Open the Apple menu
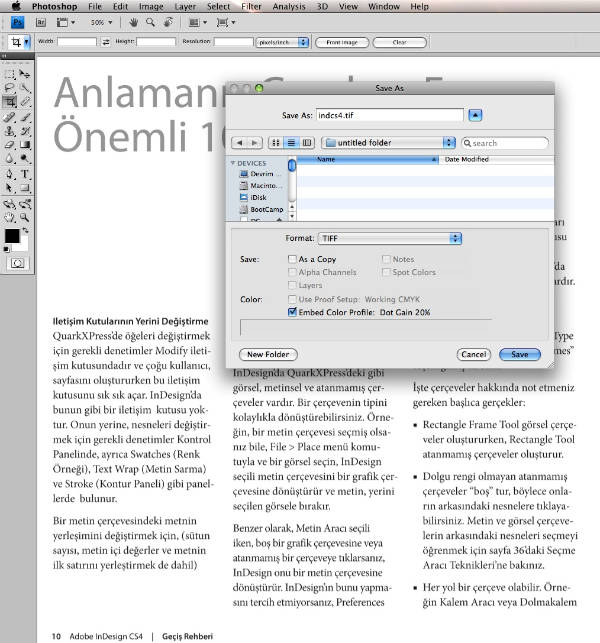Screen dimensions: 600x643 point(15,6)
